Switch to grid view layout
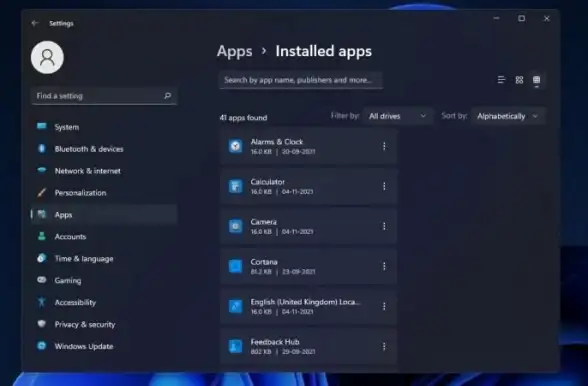This screenshot has height=386, width=588. click(519, 80)
